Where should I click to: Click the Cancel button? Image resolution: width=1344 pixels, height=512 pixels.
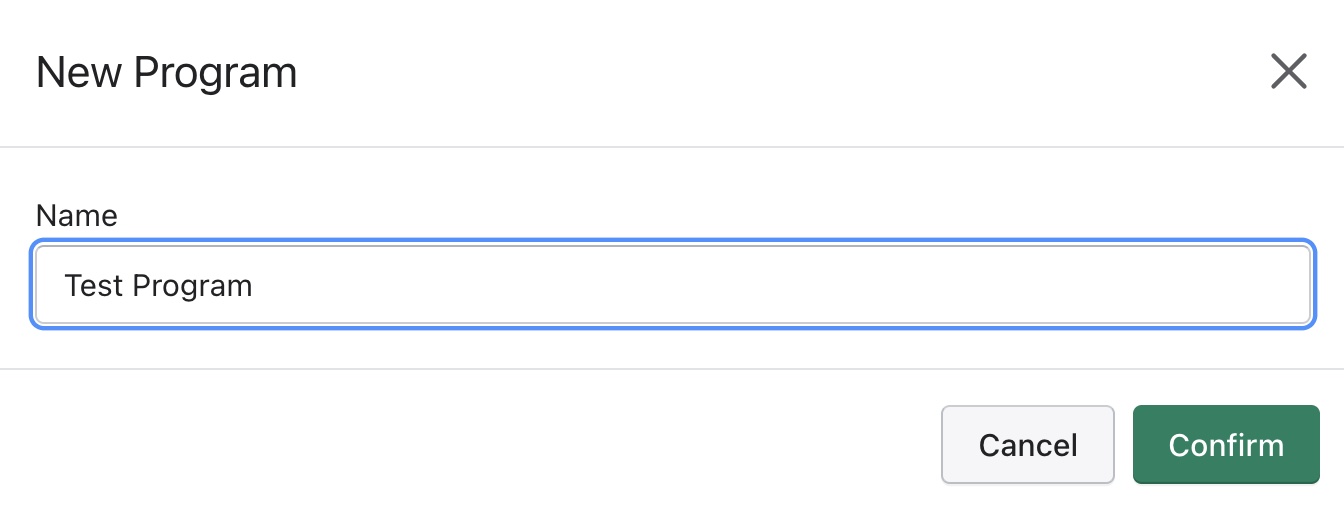click(x=1027, y=444)
